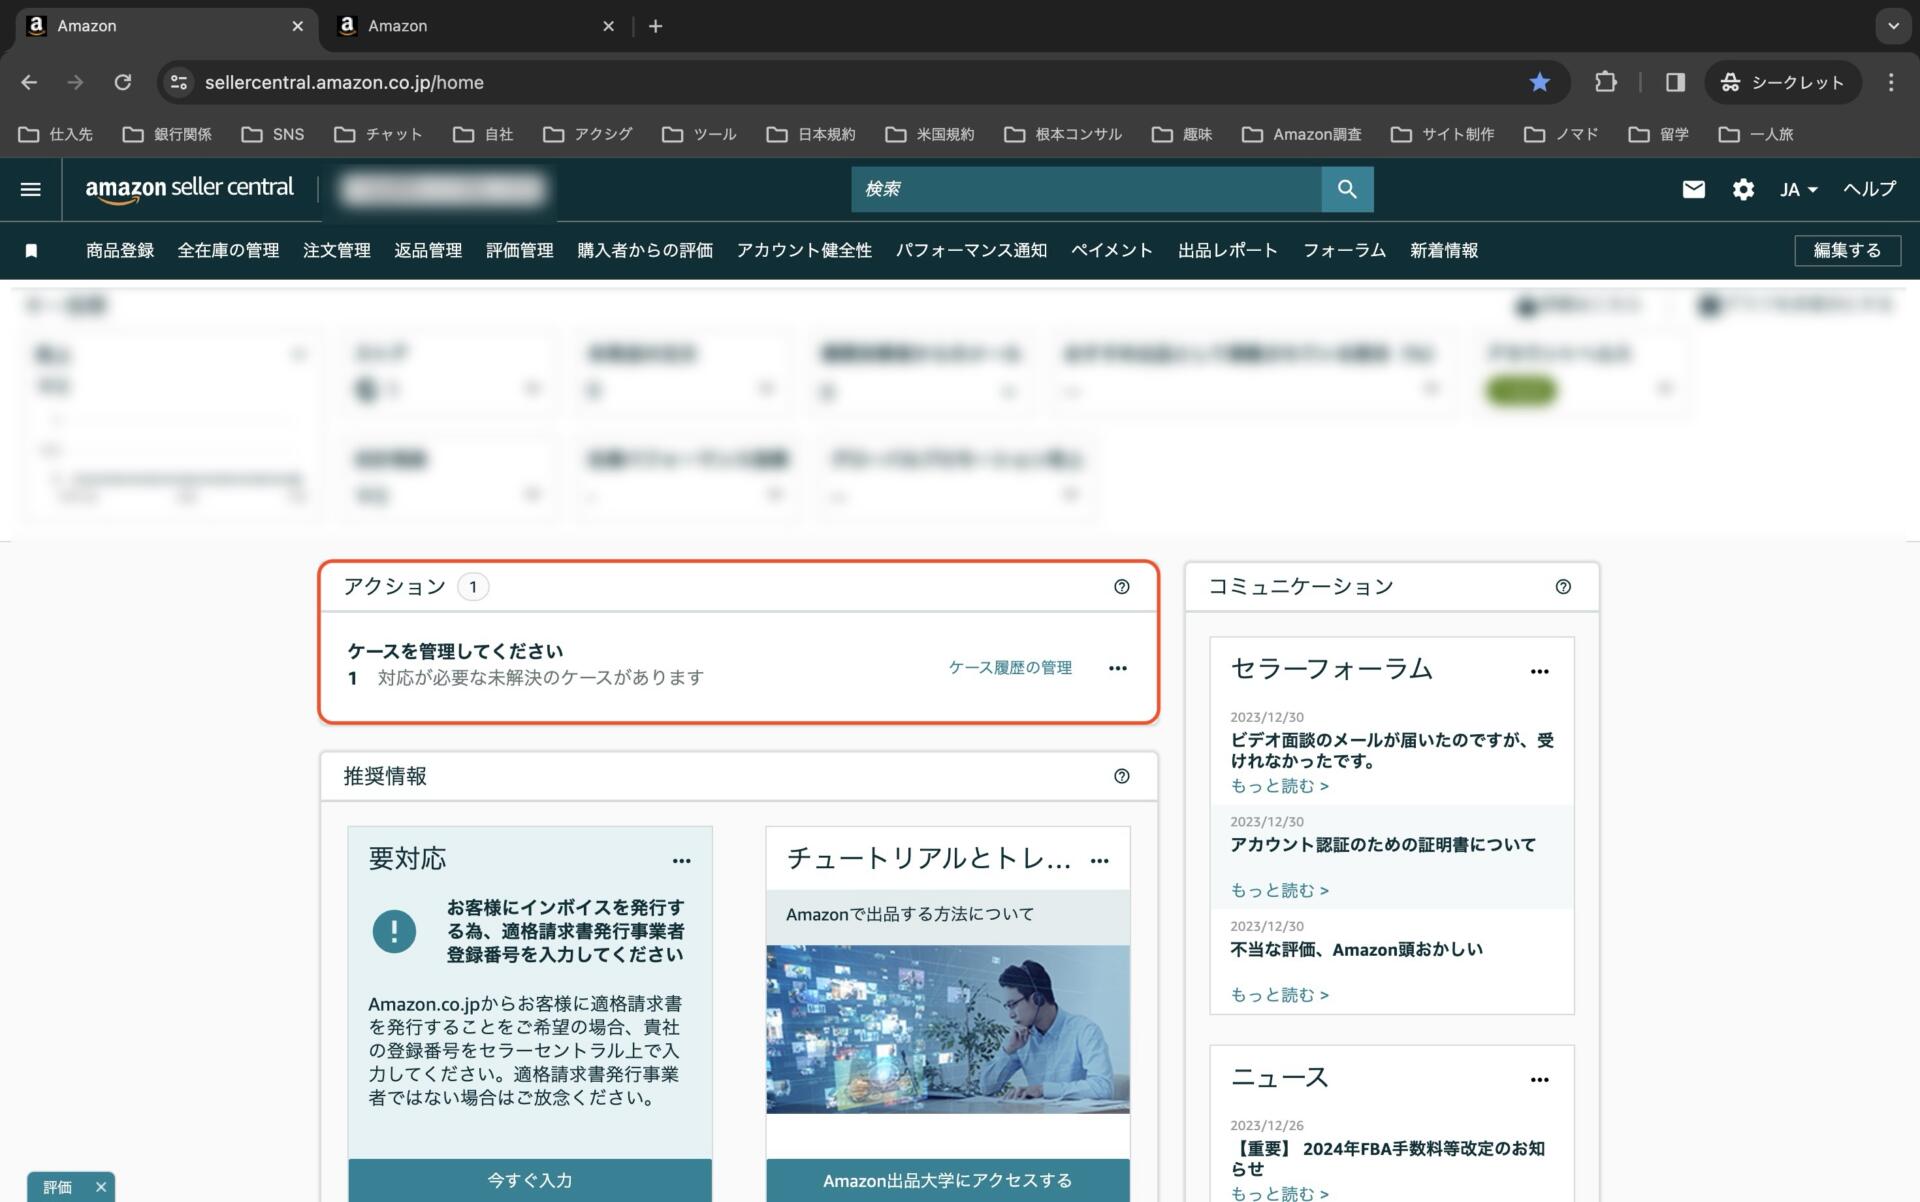Go back with browser arrow
Screen dimensions: 1920x1202
pos(29,82)
